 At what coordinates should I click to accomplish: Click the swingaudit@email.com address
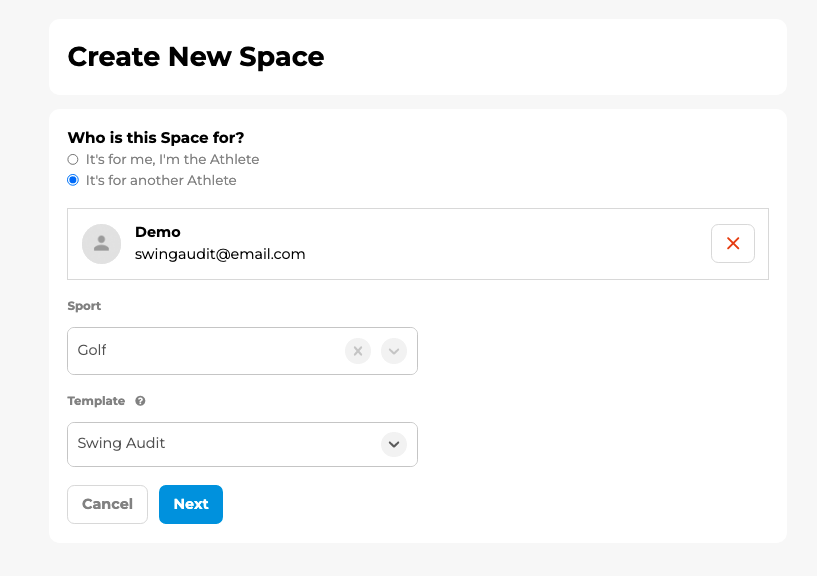click(220, 254)
